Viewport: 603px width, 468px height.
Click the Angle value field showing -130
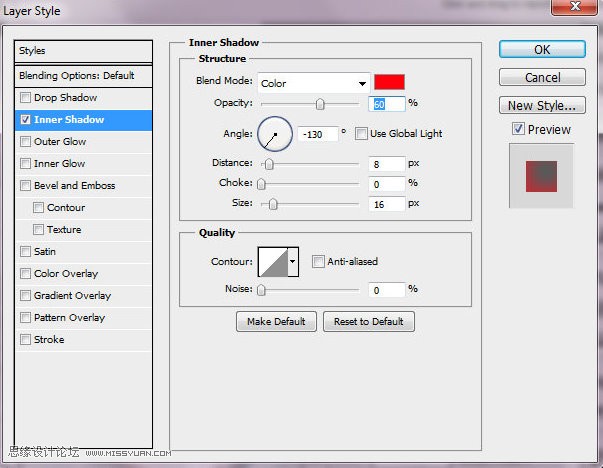pyautogui.click(x=318, y=135)
